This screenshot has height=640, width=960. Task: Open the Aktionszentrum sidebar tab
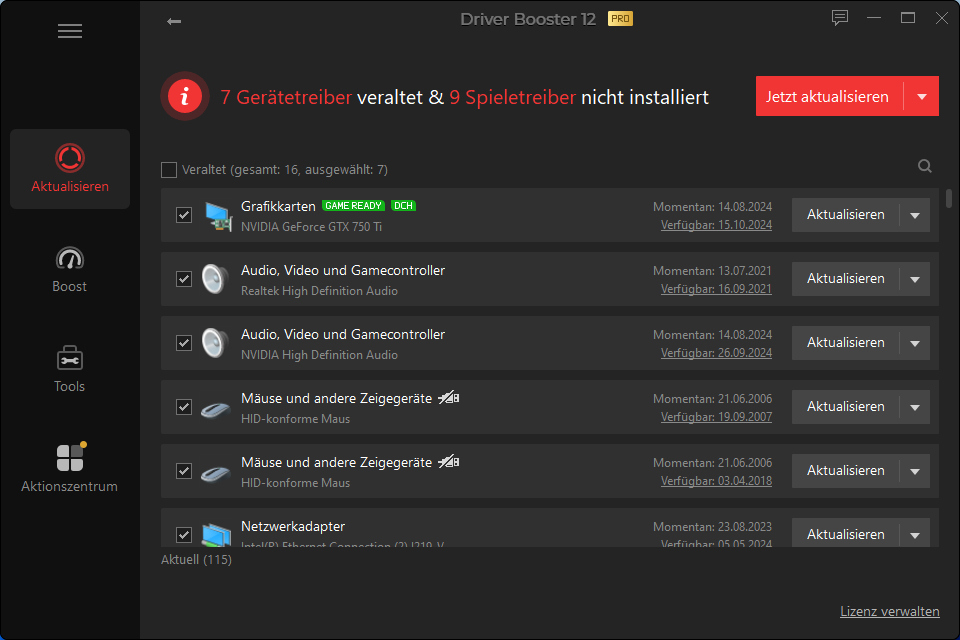pyautogui.click(x=70, y=468)
